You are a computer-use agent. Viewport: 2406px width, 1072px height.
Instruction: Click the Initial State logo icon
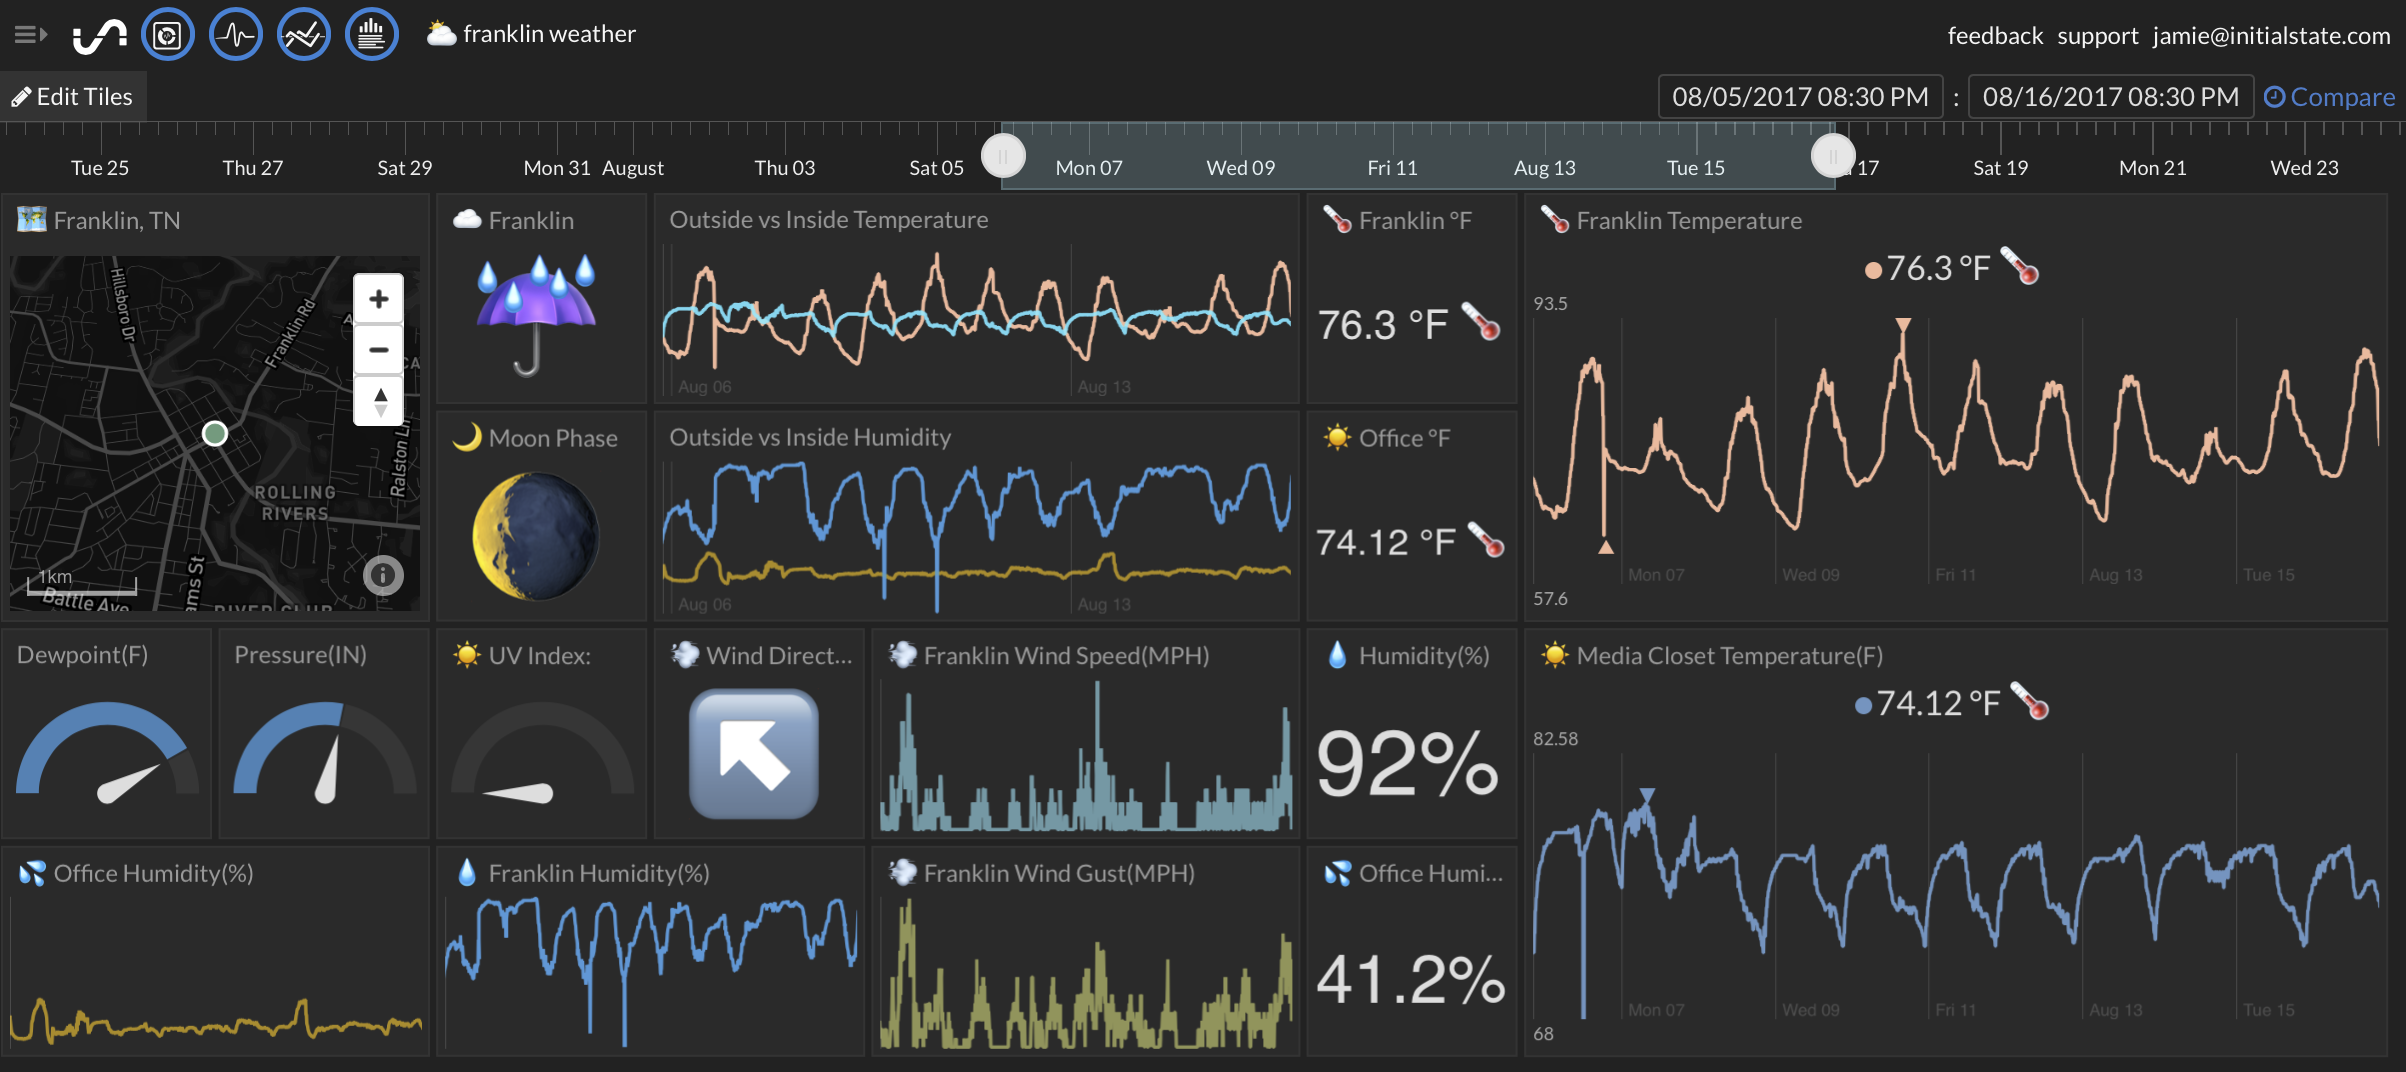(x=99, y=36)
